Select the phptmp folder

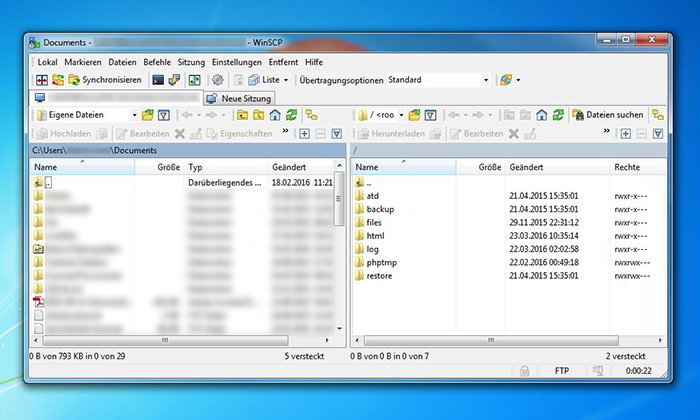coord(381,262)
